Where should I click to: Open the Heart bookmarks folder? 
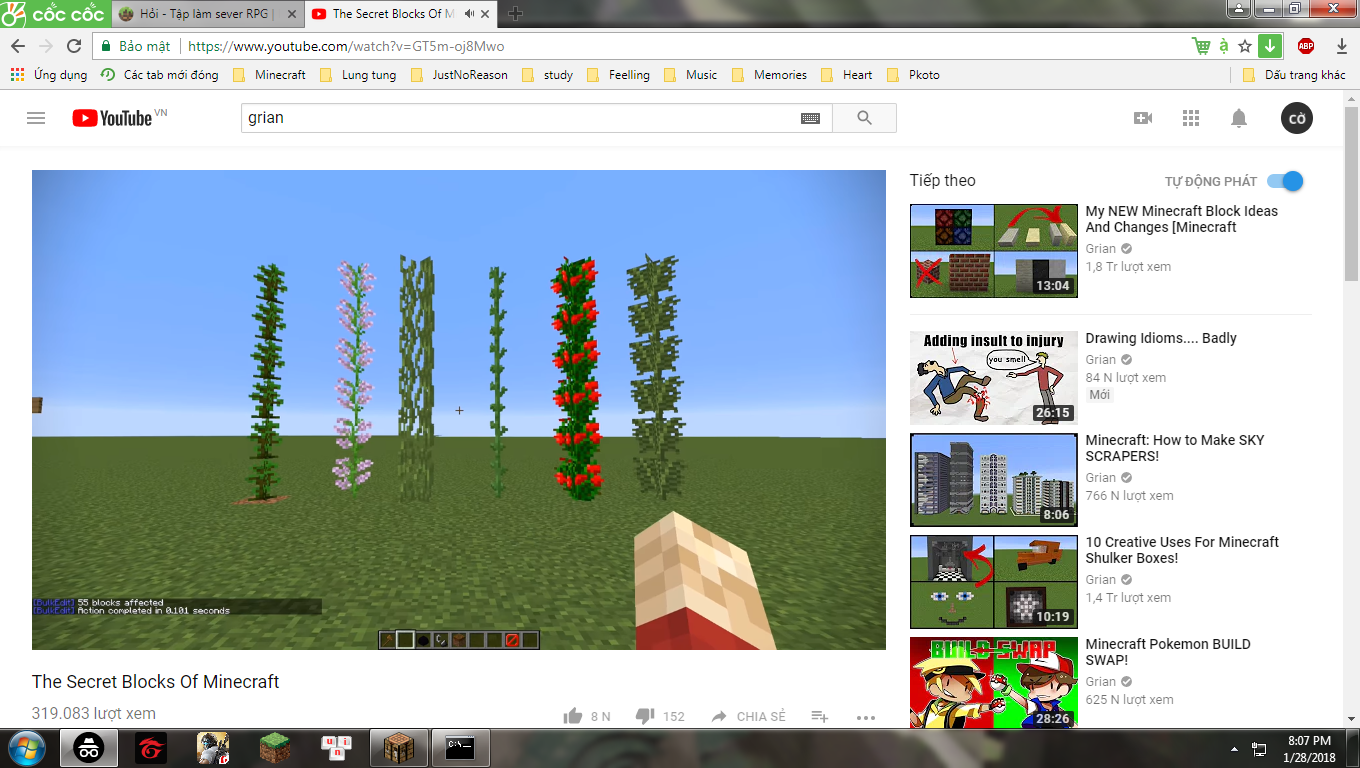pos(846,75)
